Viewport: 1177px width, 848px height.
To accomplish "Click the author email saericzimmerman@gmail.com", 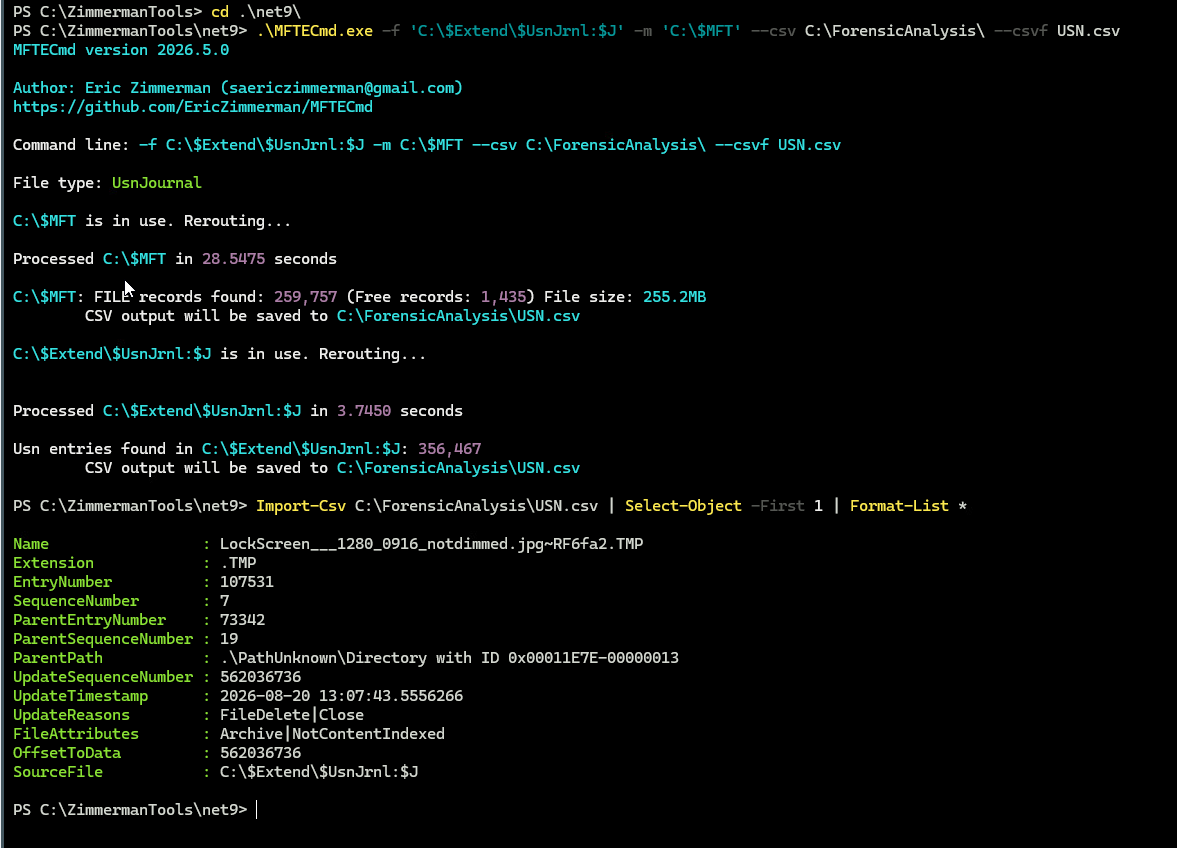I will (x=342, y=88).
